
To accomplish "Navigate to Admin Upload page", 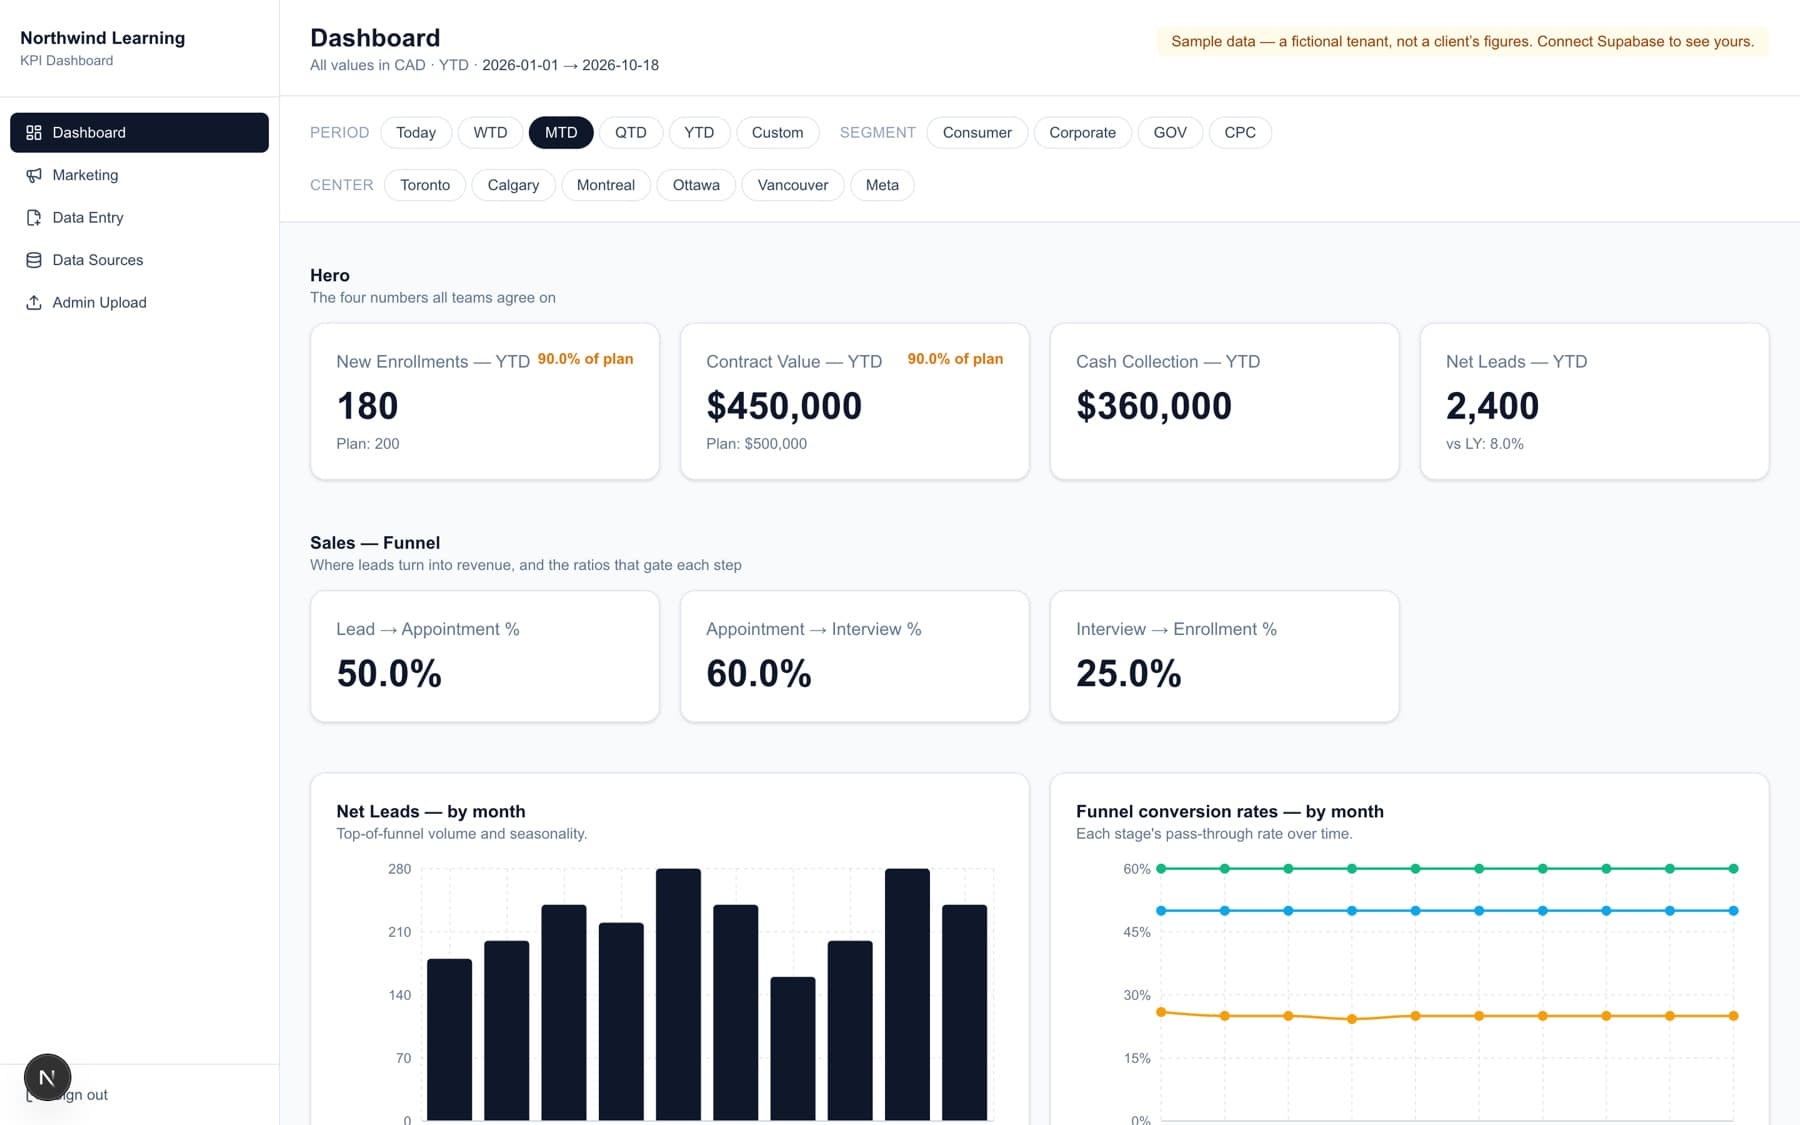I will (139, 302).
